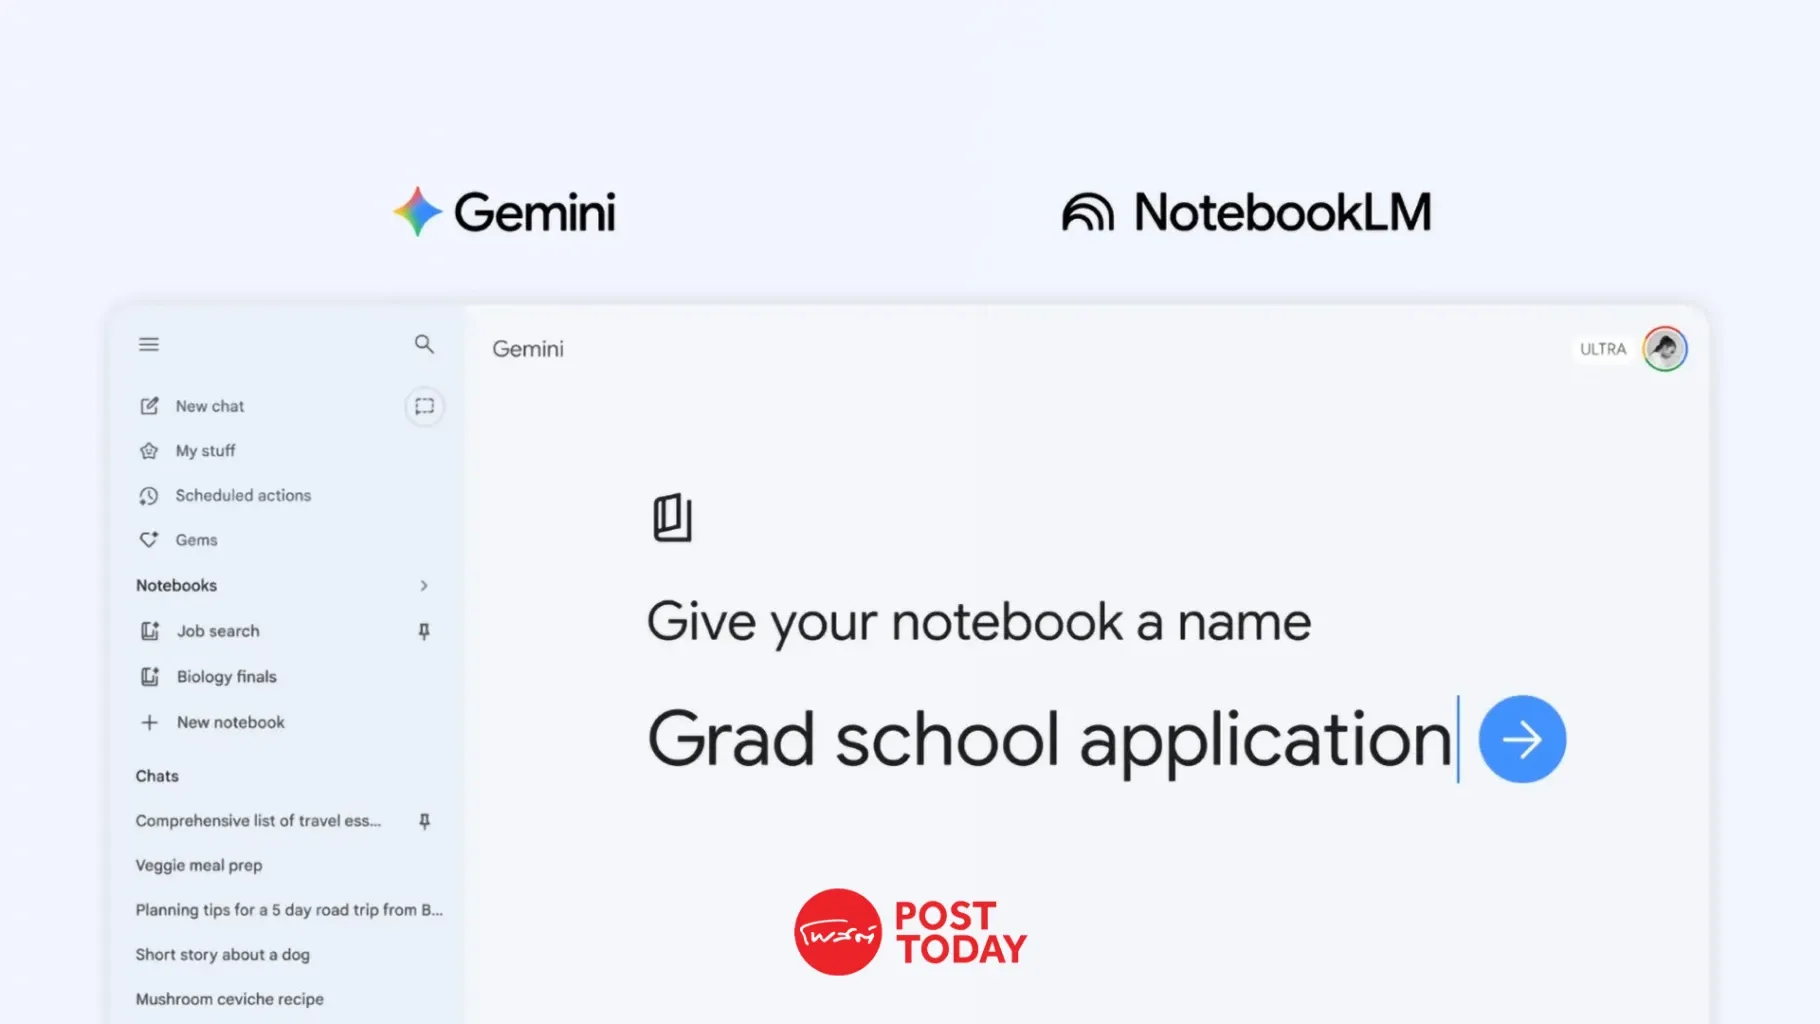Open the account profile avatar
The image size is (1820, 1024).
coord(1664,349)
